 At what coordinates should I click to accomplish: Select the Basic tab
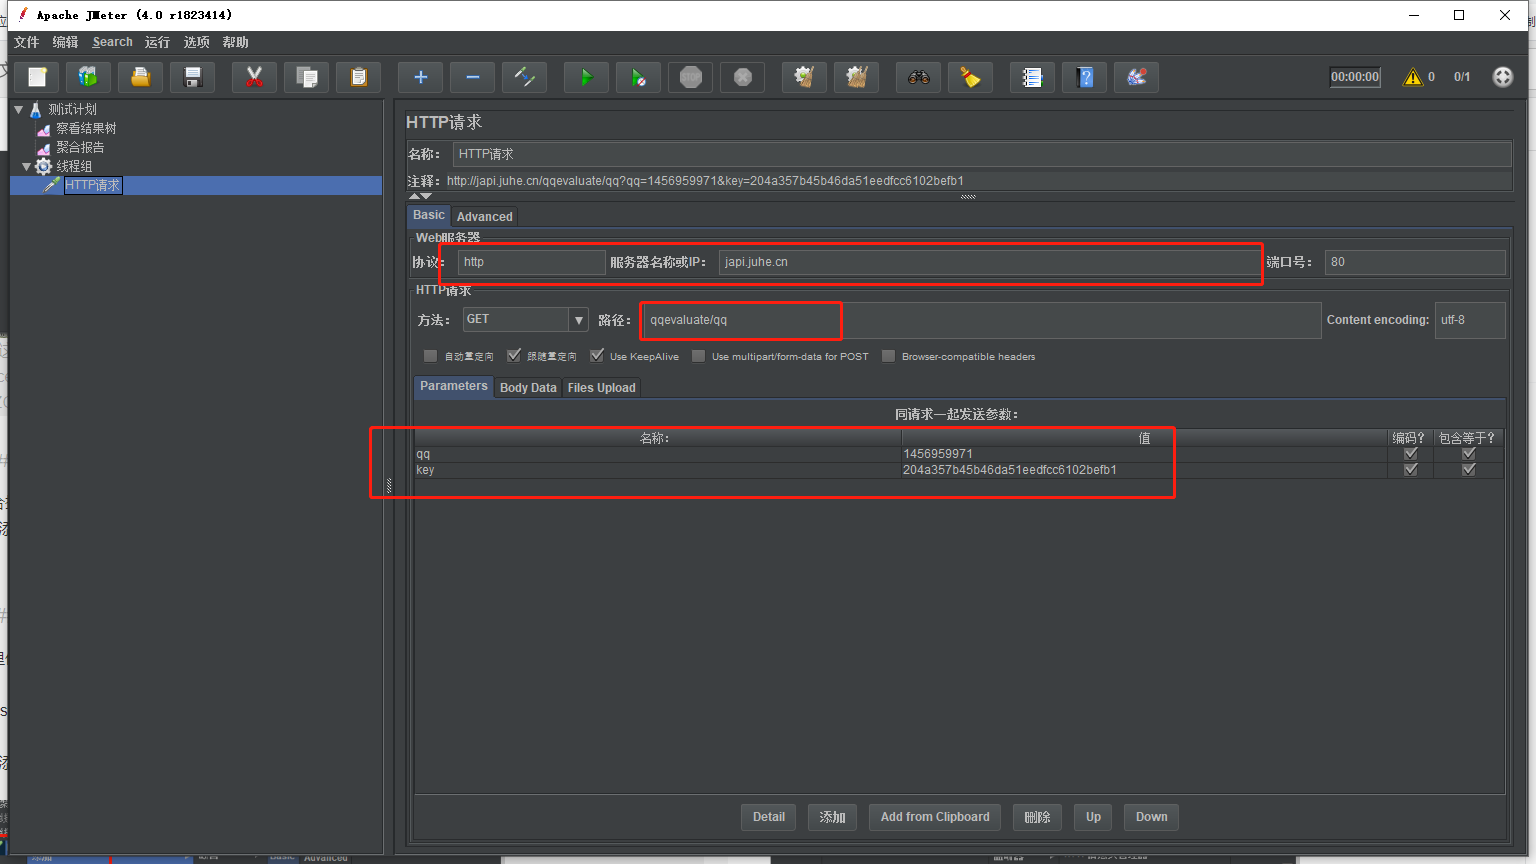[429, 216]
